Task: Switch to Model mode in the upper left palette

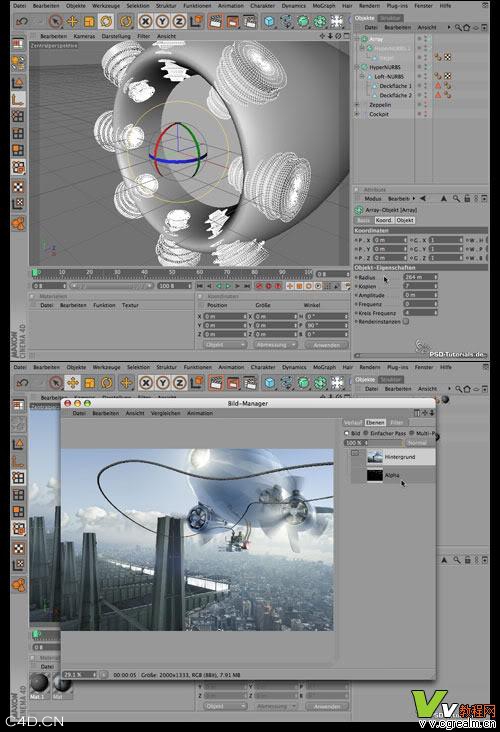Action: (x=18, y=83)
